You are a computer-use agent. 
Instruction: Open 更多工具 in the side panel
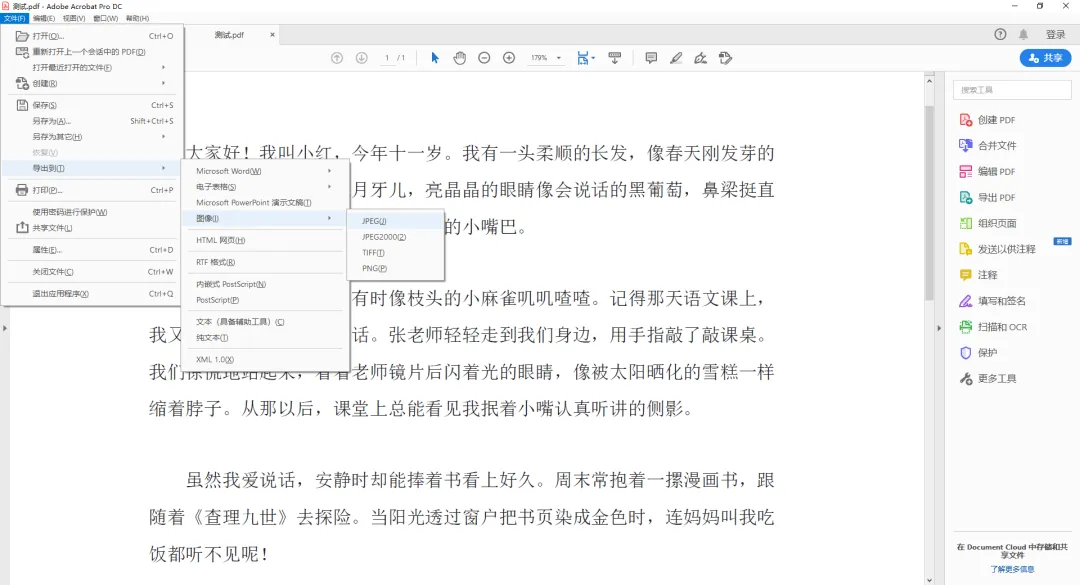[x=988, y=378]
